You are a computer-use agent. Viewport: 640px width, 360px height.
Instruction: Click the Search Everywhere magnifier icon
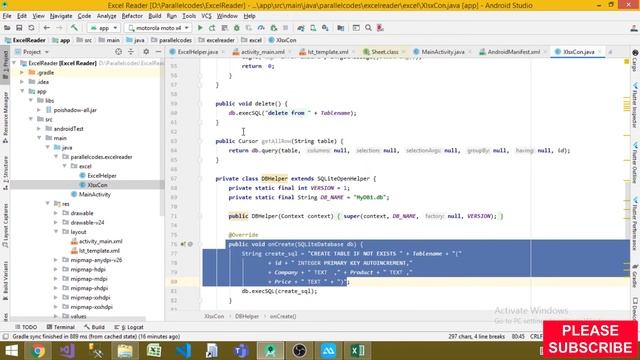point(368,28)
